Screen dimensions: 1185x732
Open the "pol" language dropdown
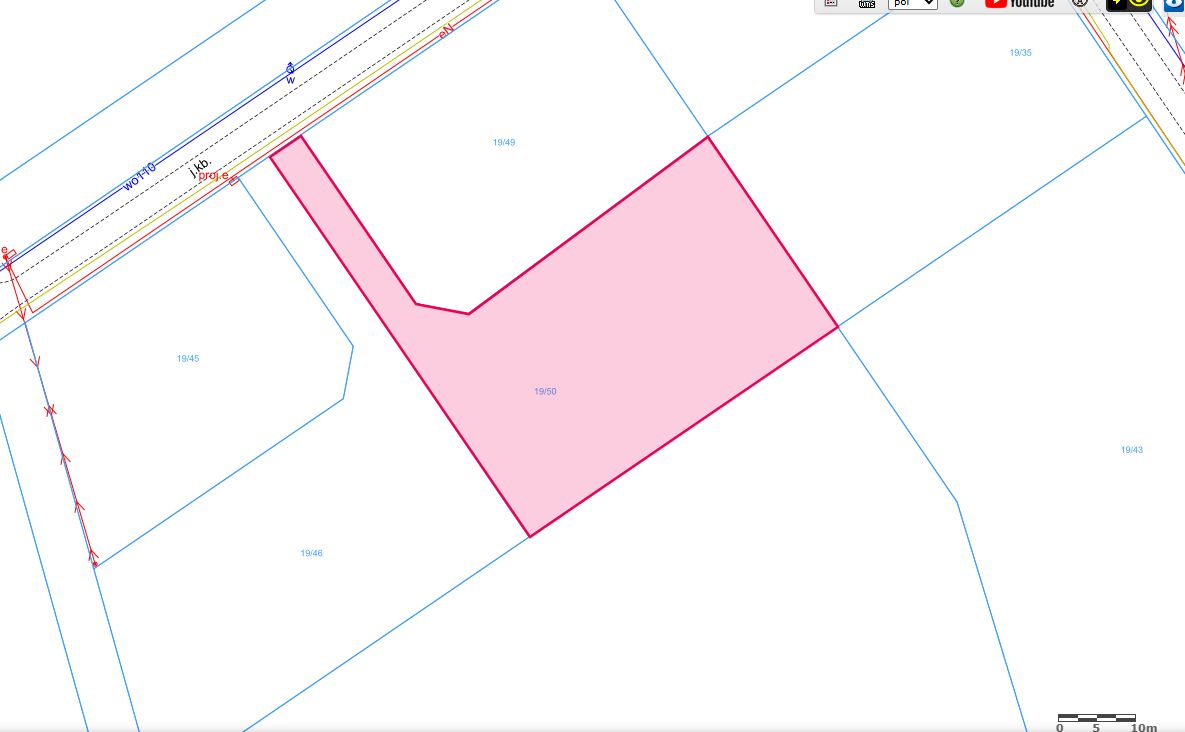[x=912, y=4]
